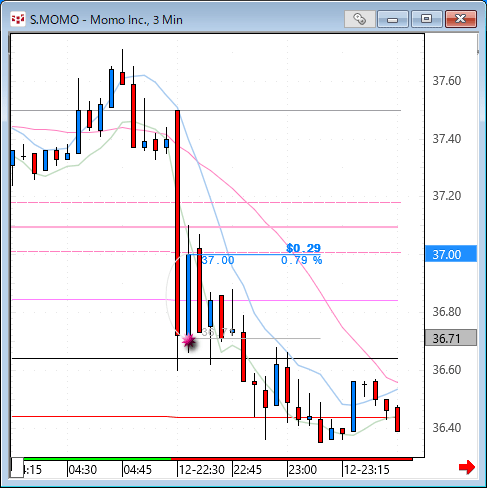
Task: Click the 0.79 % annotation text
Action: [x=301, y=260]
